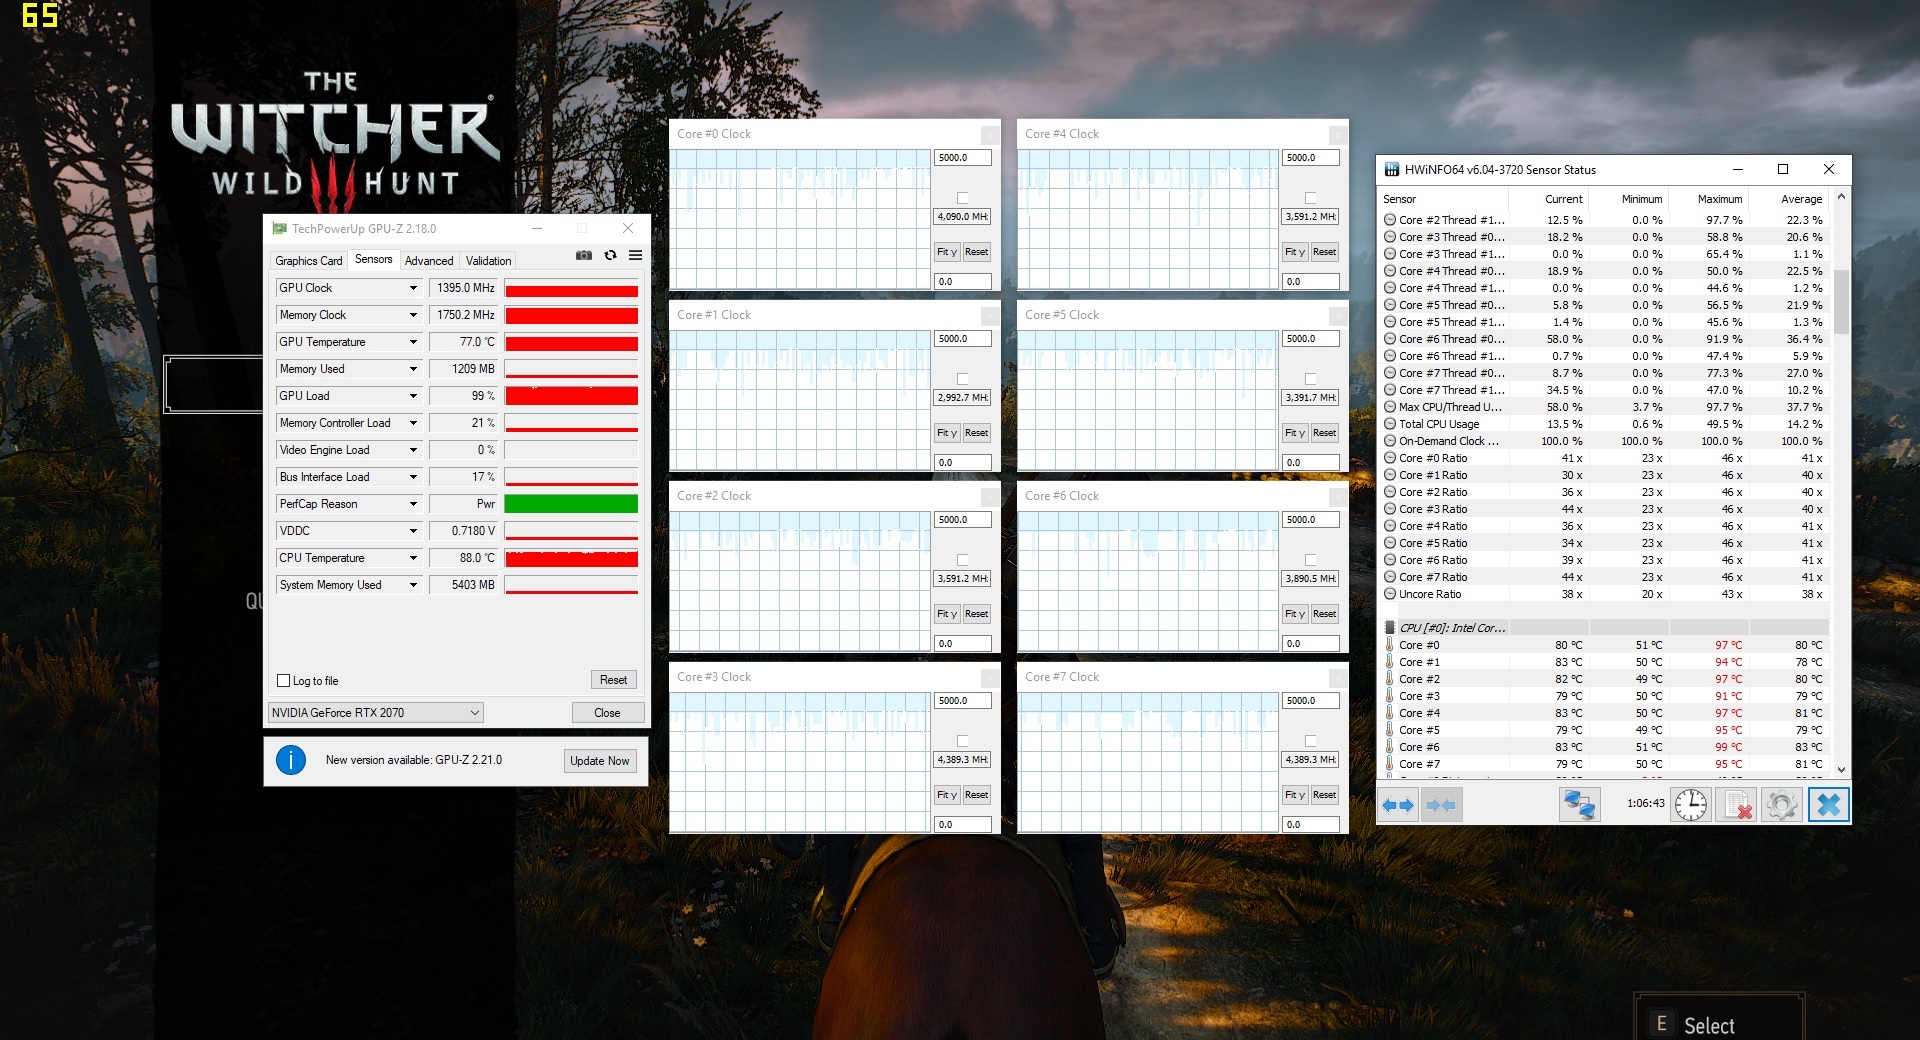Open the GPU Temperature sensor dropdown

[413, 342]
